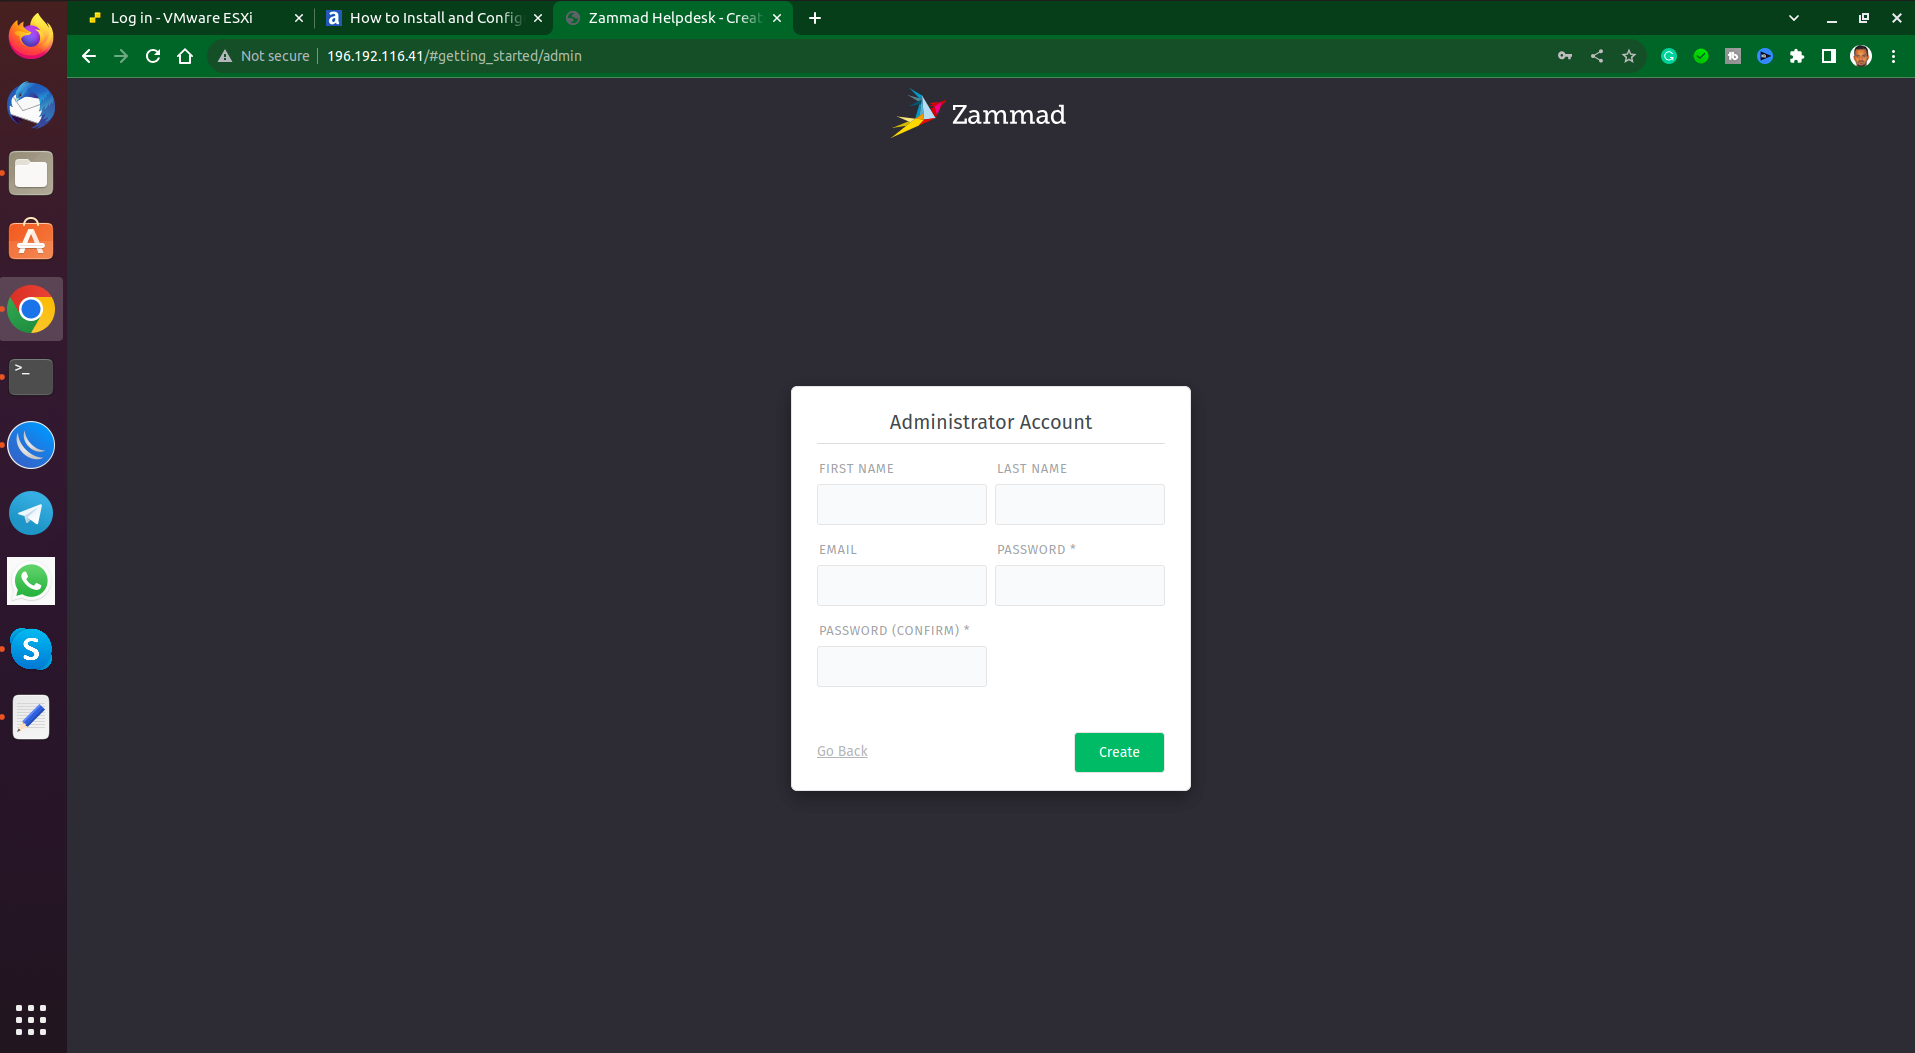The image size is (1915, 1053).
Task: Switch to Log in - VMware ESXi tab
Action: 182,18
